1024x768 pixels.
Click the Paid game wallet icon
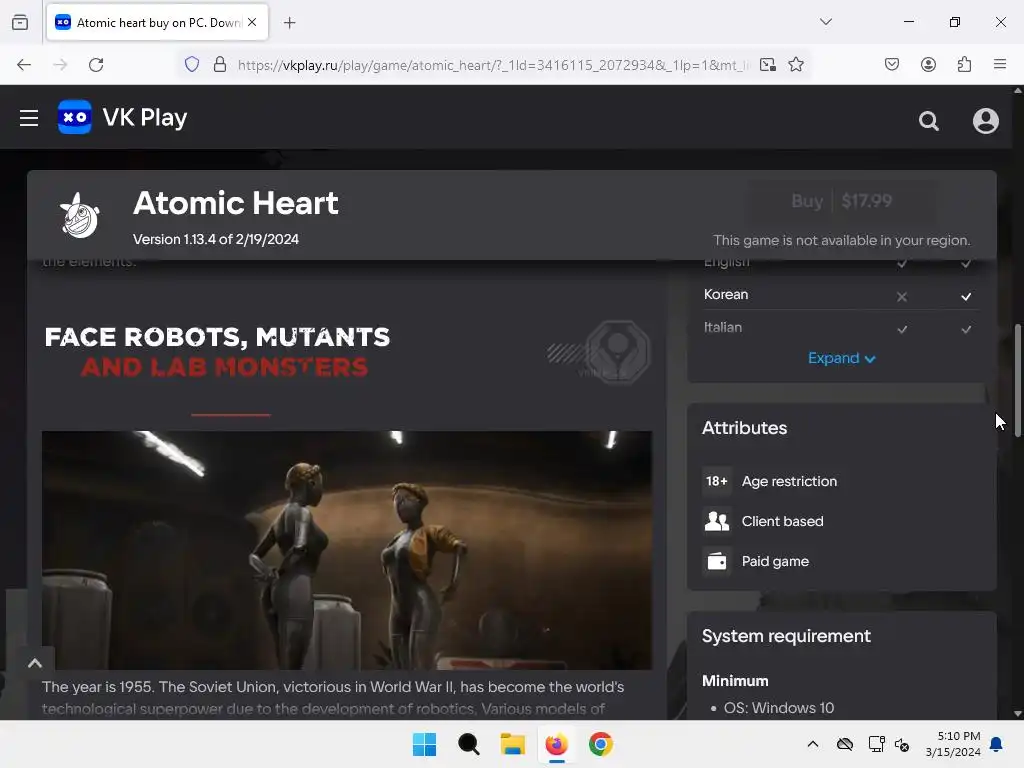coord(716,561)
